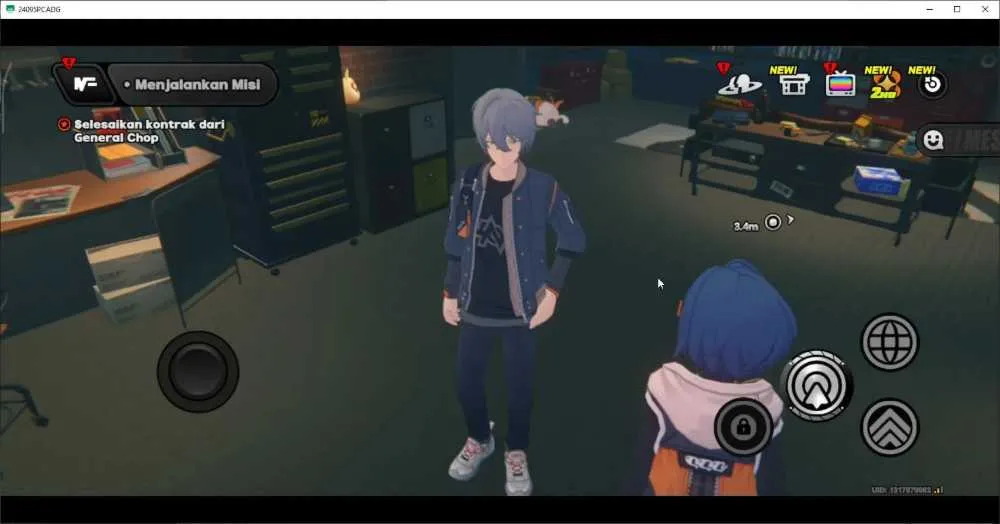Image resolution: width=1000 pixels, height=524 pixels.
Task: Tap the globe map button
Action: (x=890, y=342)
